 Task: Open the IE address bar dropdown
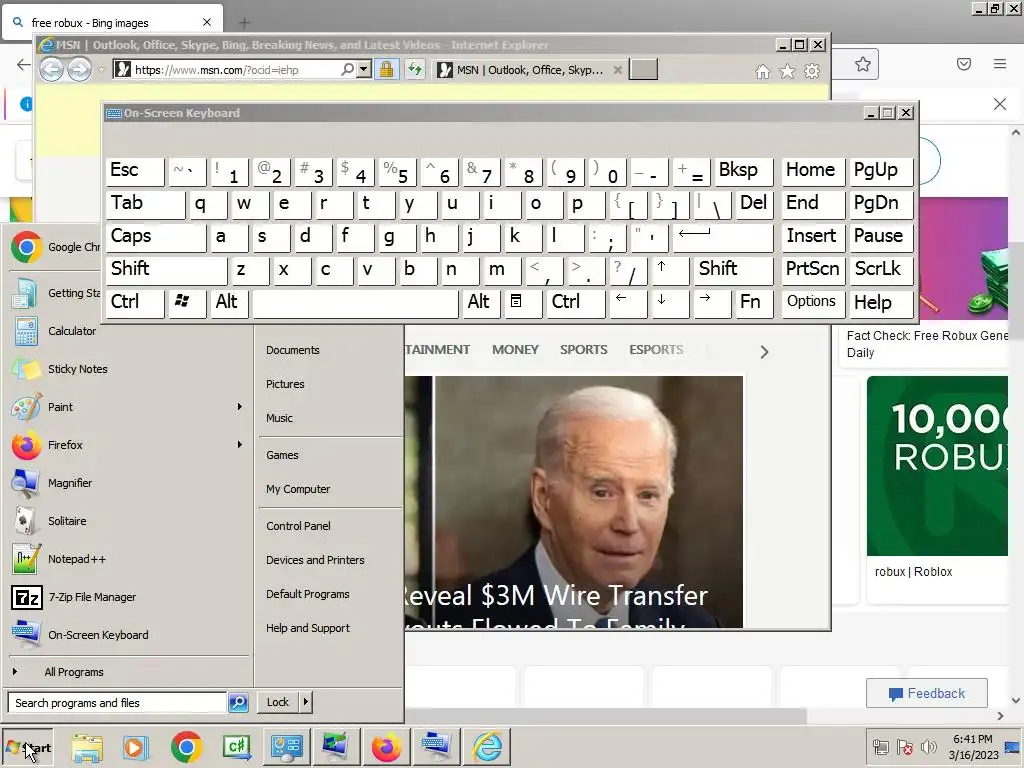coord(364,69)
